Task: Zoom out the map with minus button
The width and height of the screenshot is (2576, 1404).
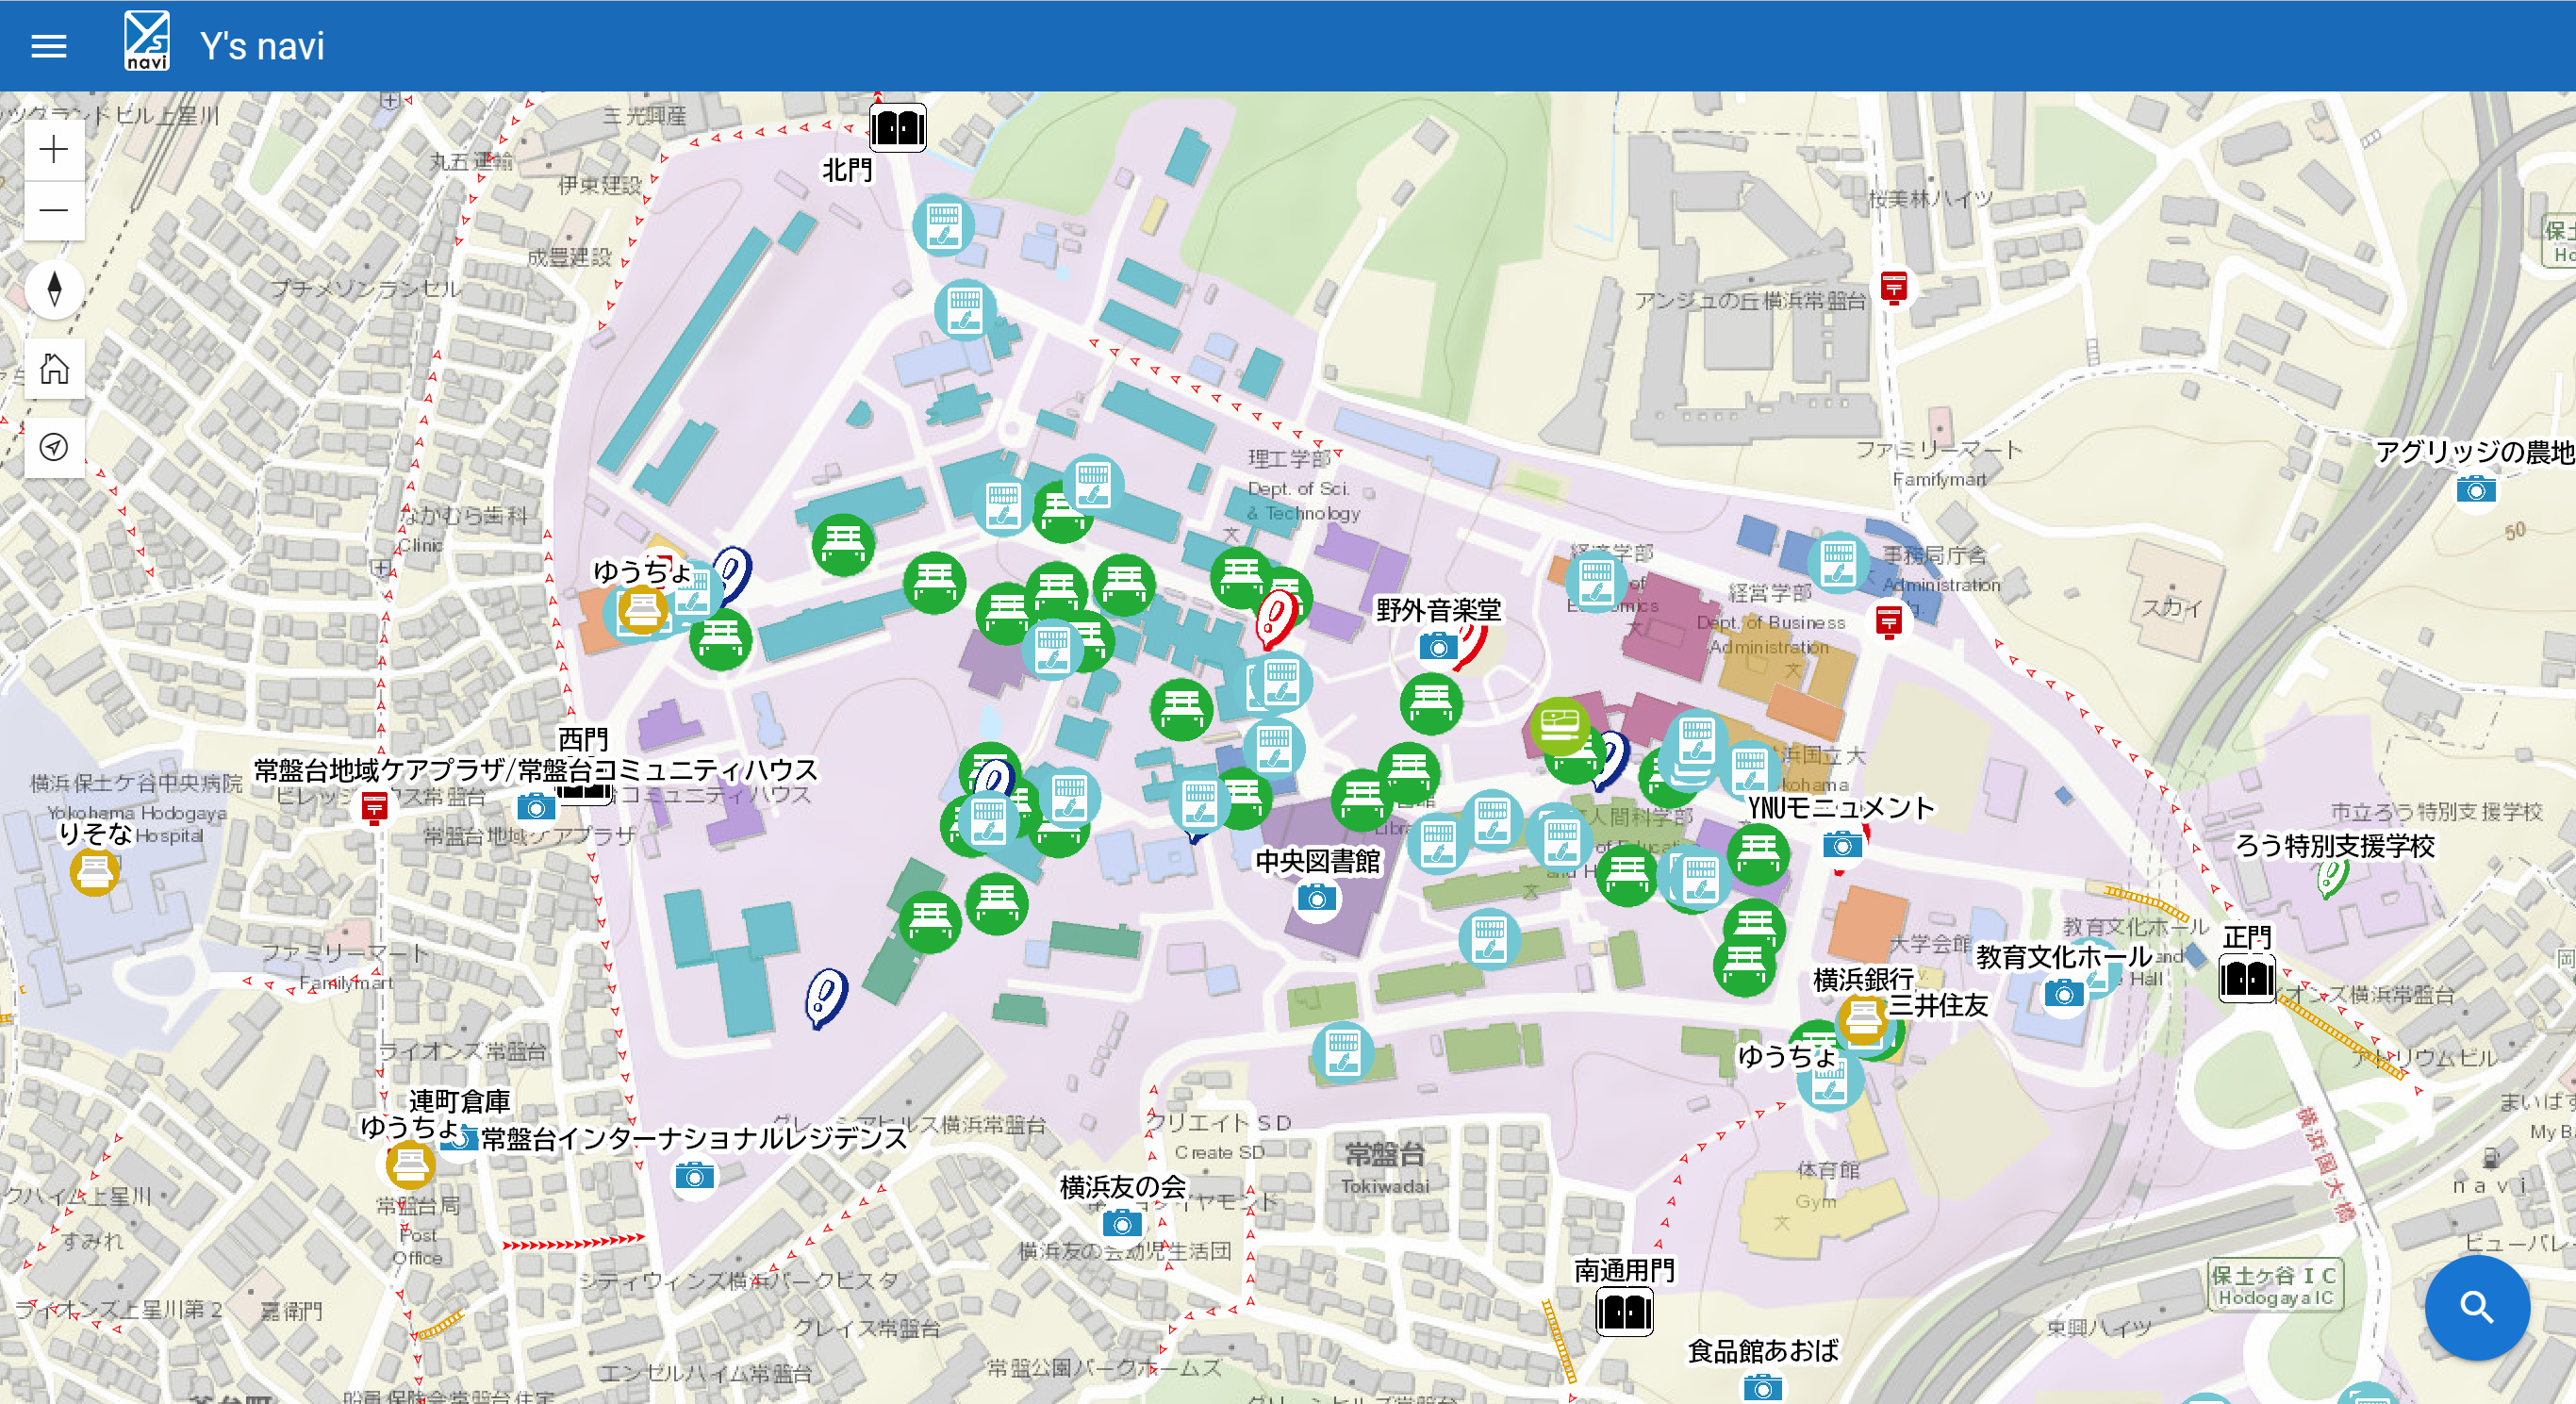Action: coord(54,210)
